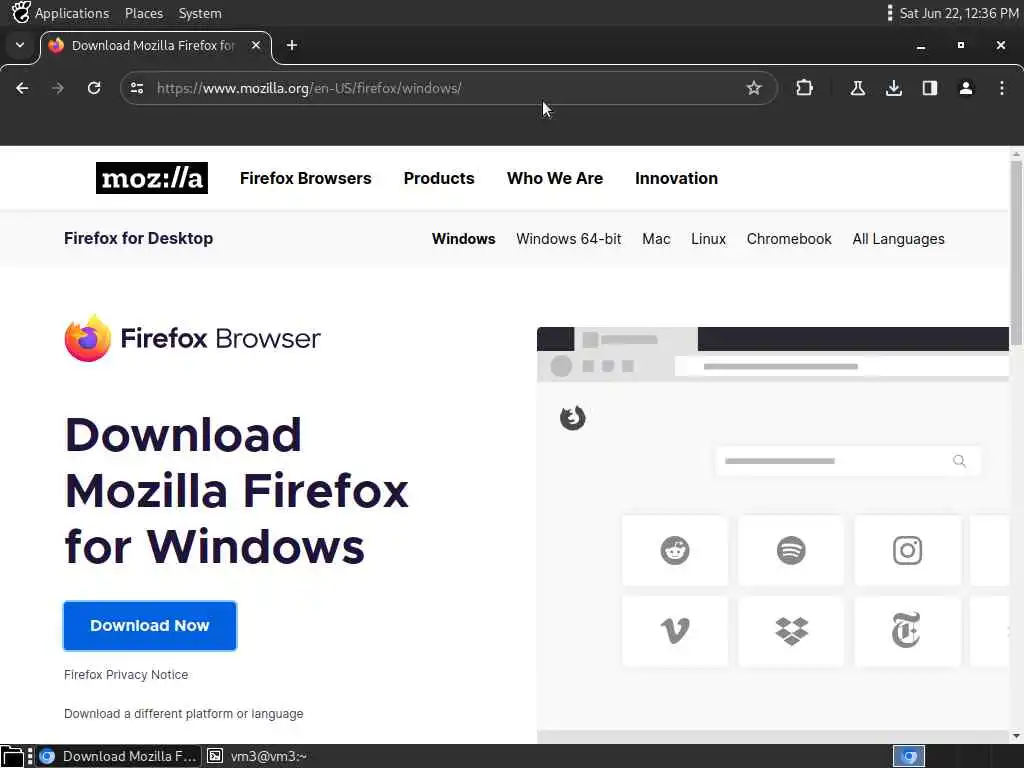Open Download a different platform or language
Image resolution: width=1024 pixels, height=768 pixels.
[184, 714]
